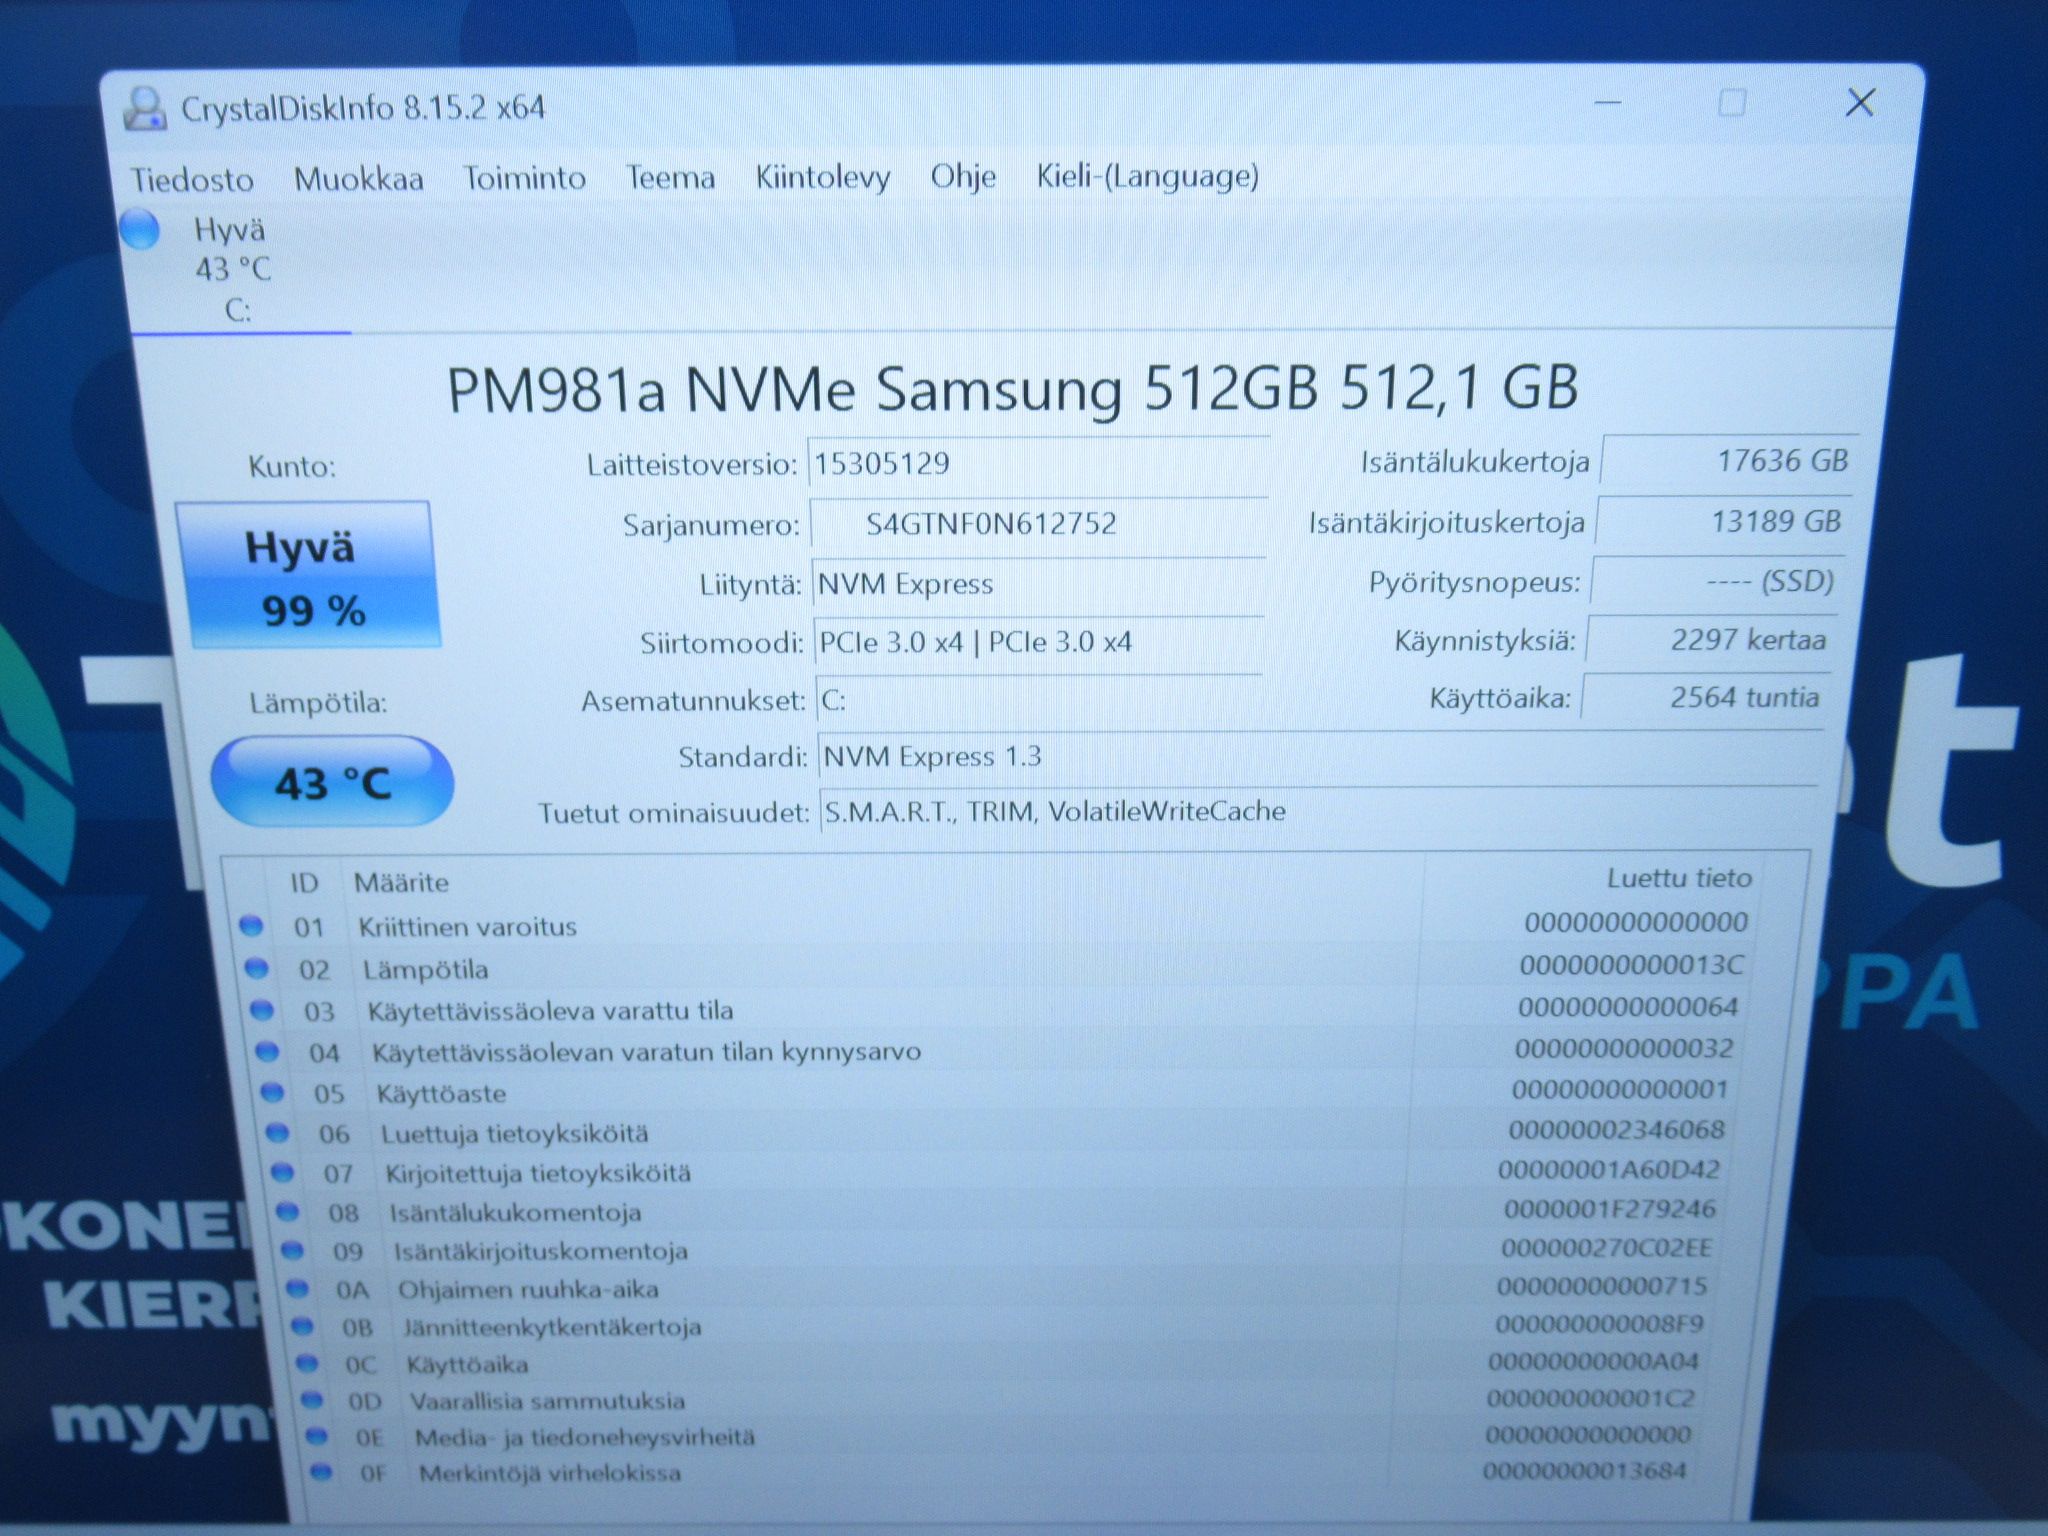
Task: Click the CrystalDiskInfo app icon in title bar
Action: point(144,108)
